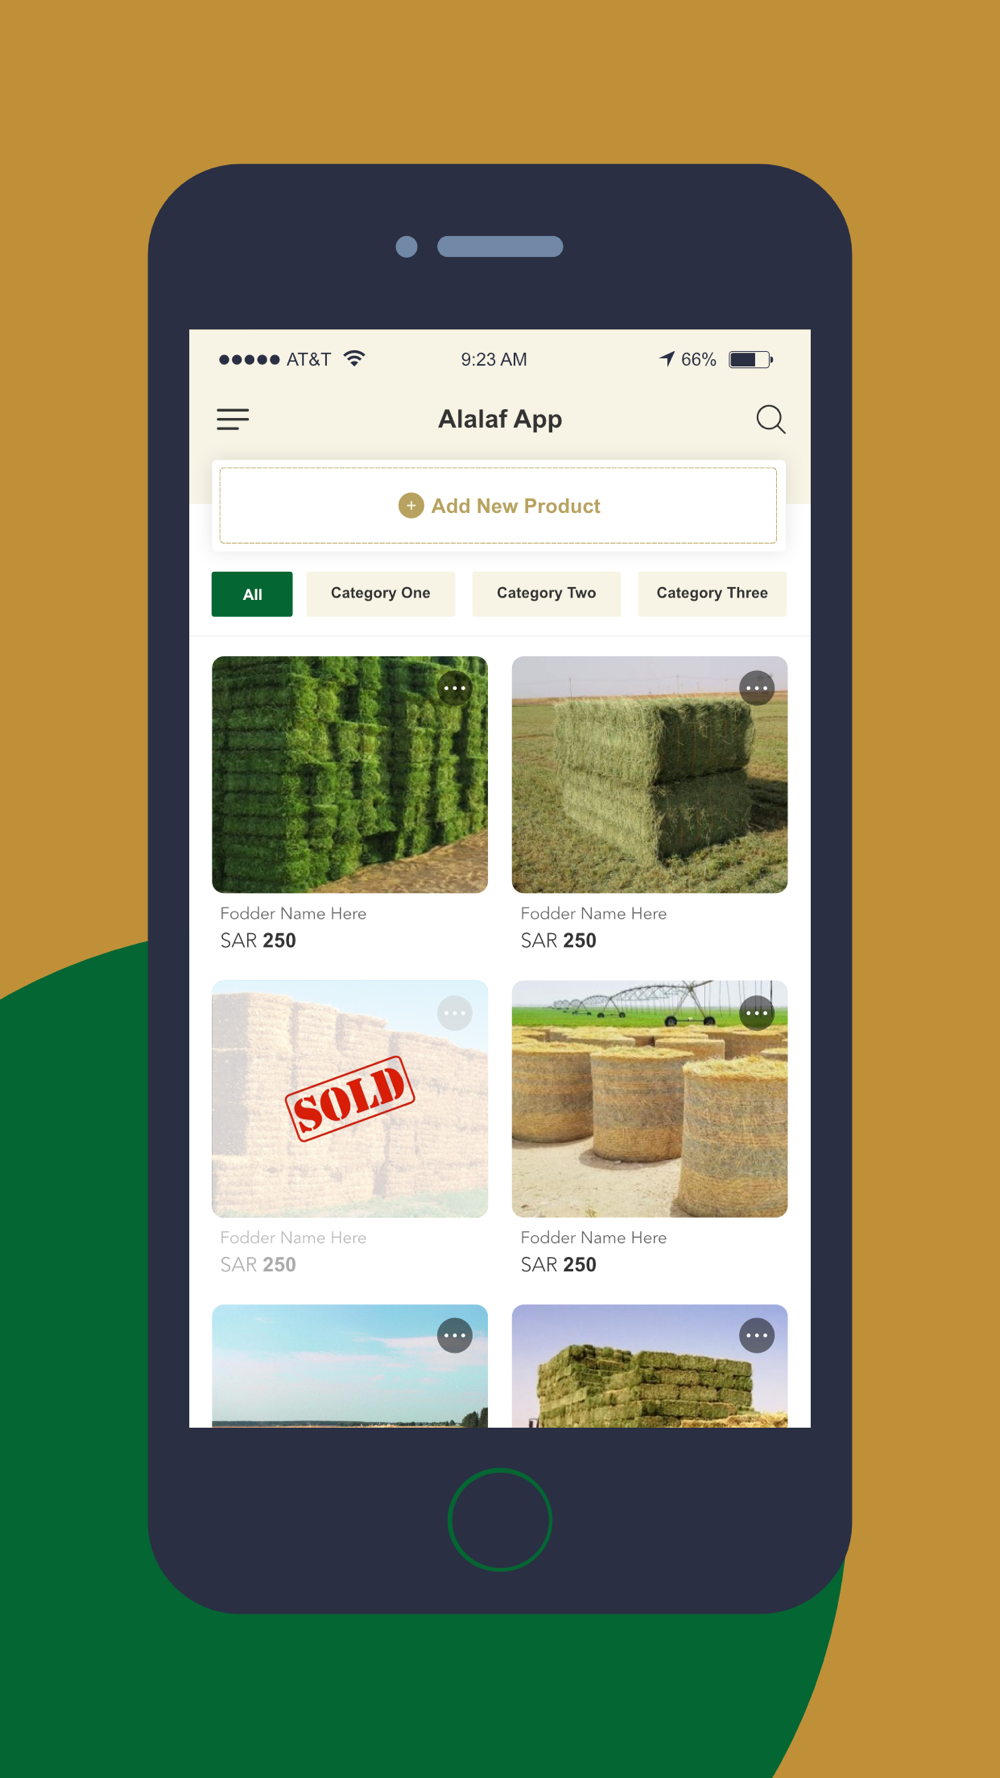Tap the search magnifier icon

[x=770, y=419]
